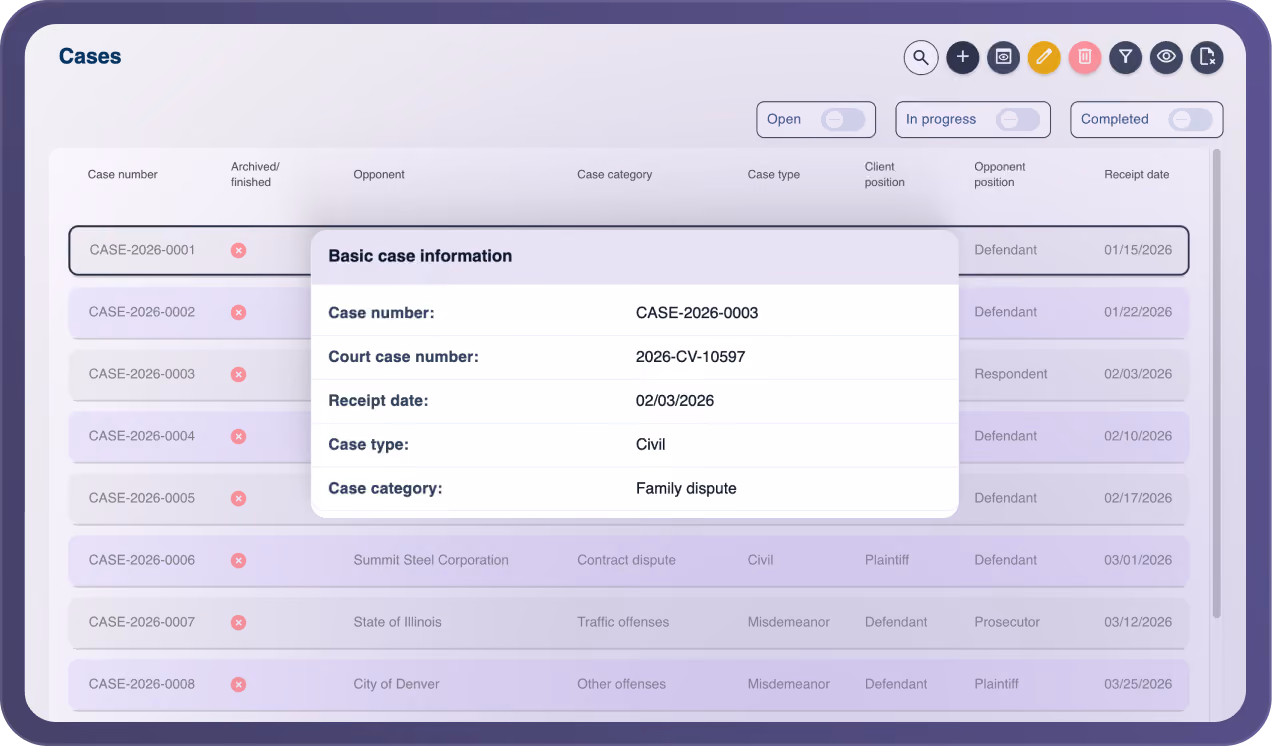Sort by the Receipt date column header
This screenshot has height=746, width=1272.
(1136, 174)
